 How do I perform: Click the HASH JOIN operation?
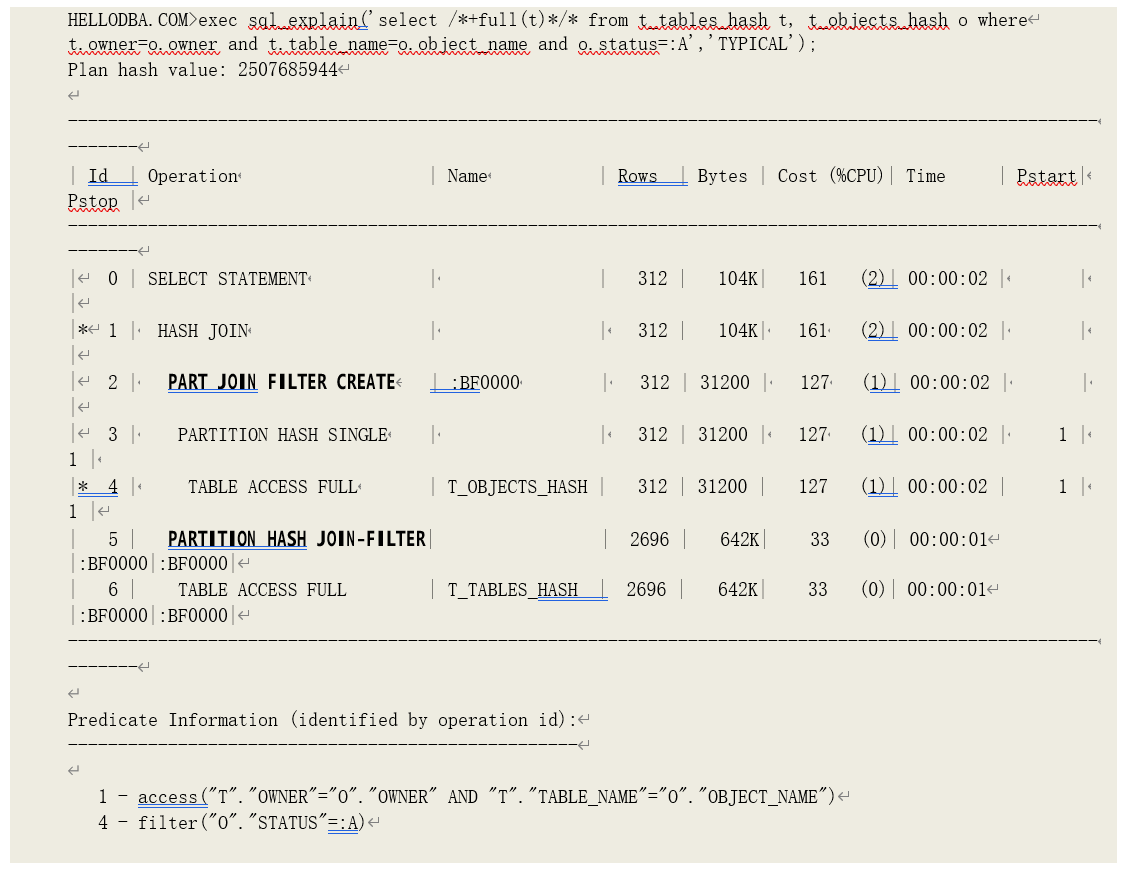[x=203, y=331]
